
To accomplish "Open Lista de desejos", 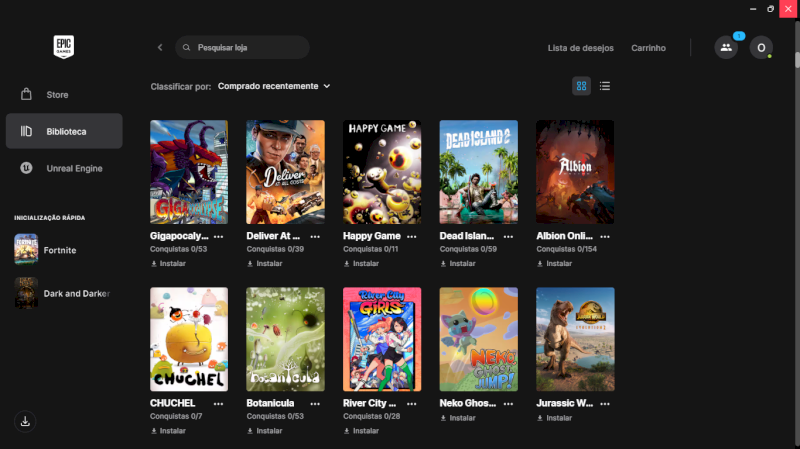I will pos(580,48).
